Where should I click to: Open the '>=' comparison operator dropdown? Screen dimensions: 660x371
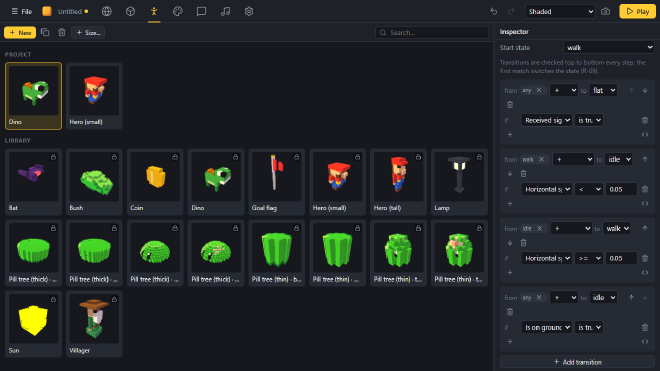pos(589,258)
